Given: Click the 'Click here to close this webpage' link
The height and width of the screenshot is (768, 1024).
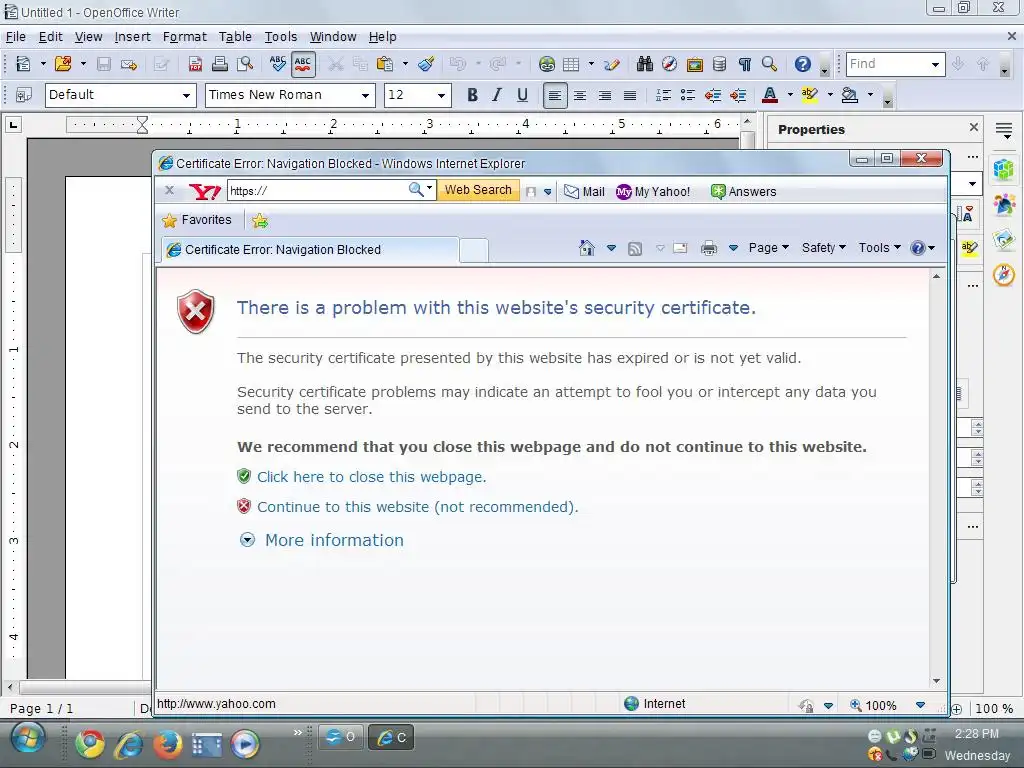Looking at the screenshot, I should click(x=372, y=477).
